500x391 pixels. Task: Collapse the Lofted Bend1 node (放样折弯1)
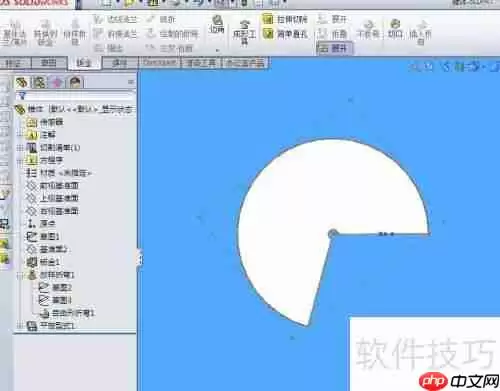click(x=20, y=275)
